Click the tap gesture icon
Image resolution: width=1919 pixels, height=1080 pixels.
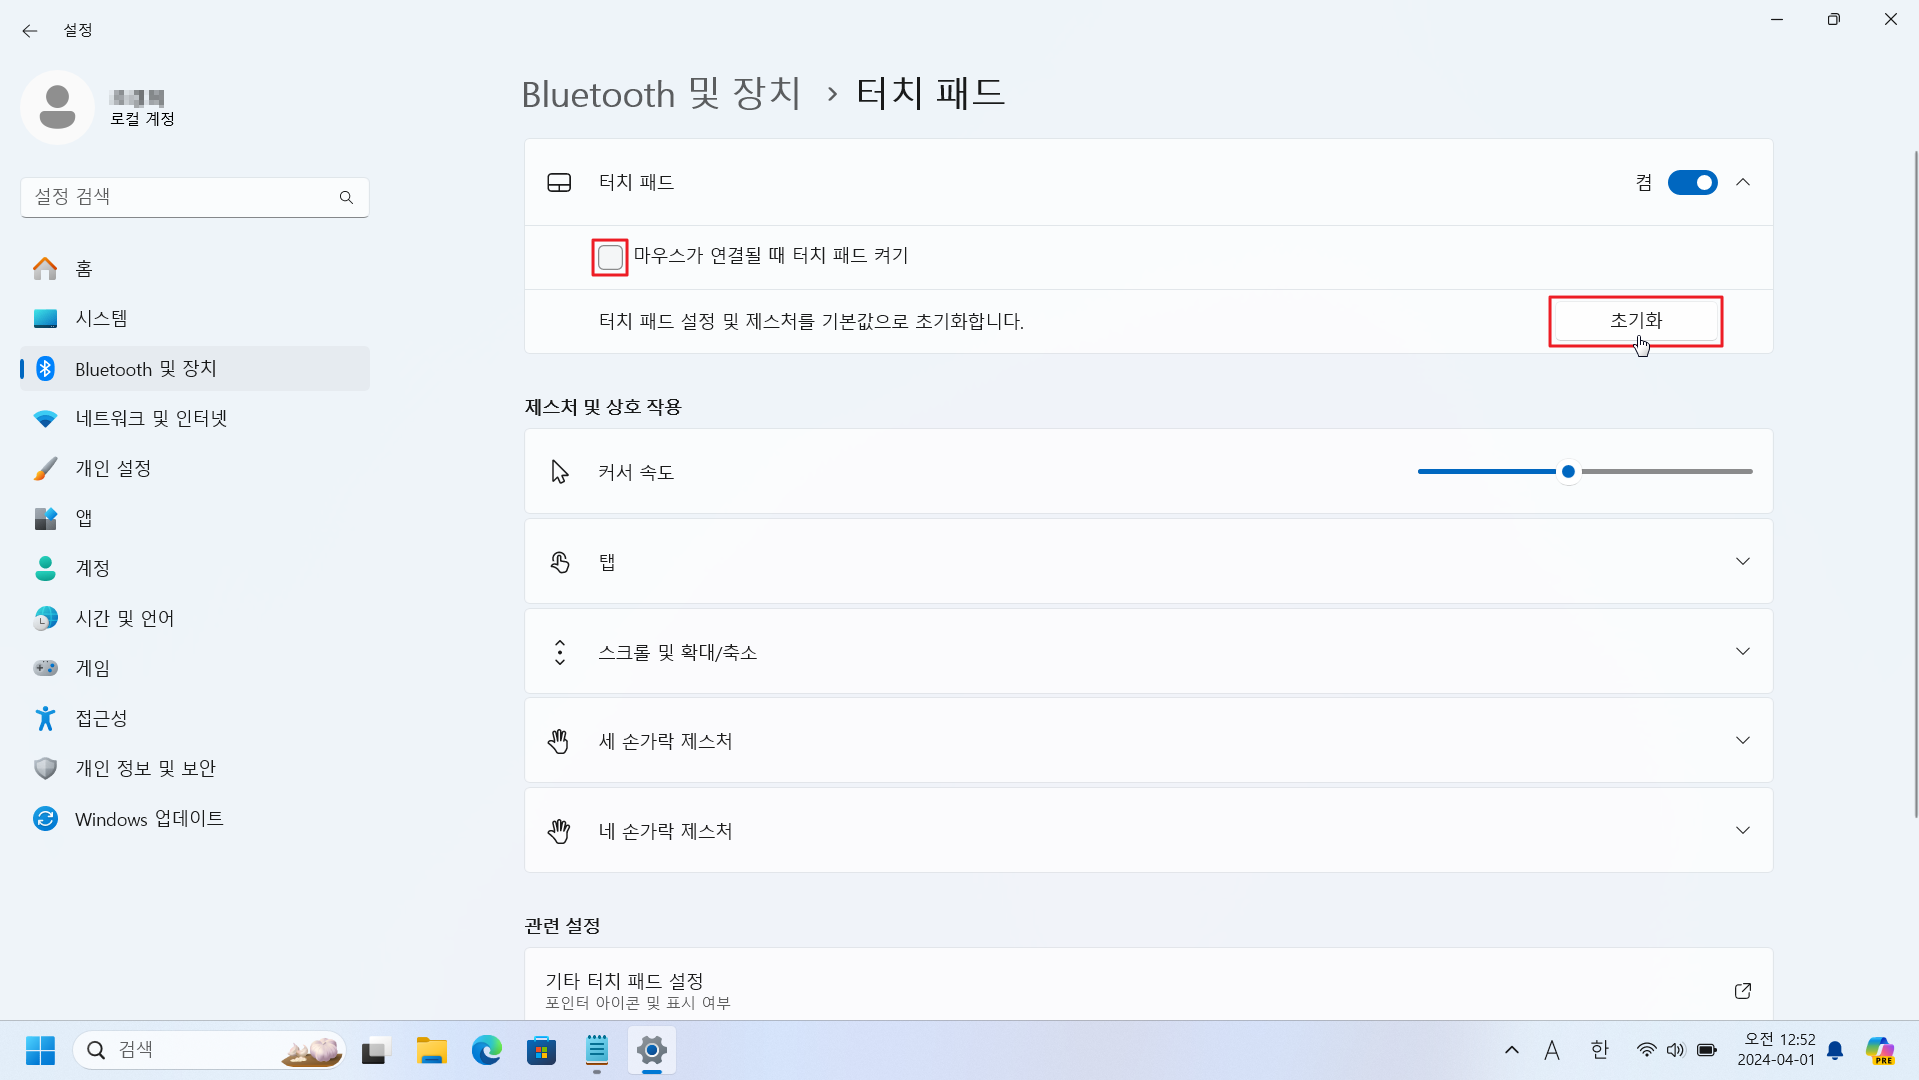559,562
